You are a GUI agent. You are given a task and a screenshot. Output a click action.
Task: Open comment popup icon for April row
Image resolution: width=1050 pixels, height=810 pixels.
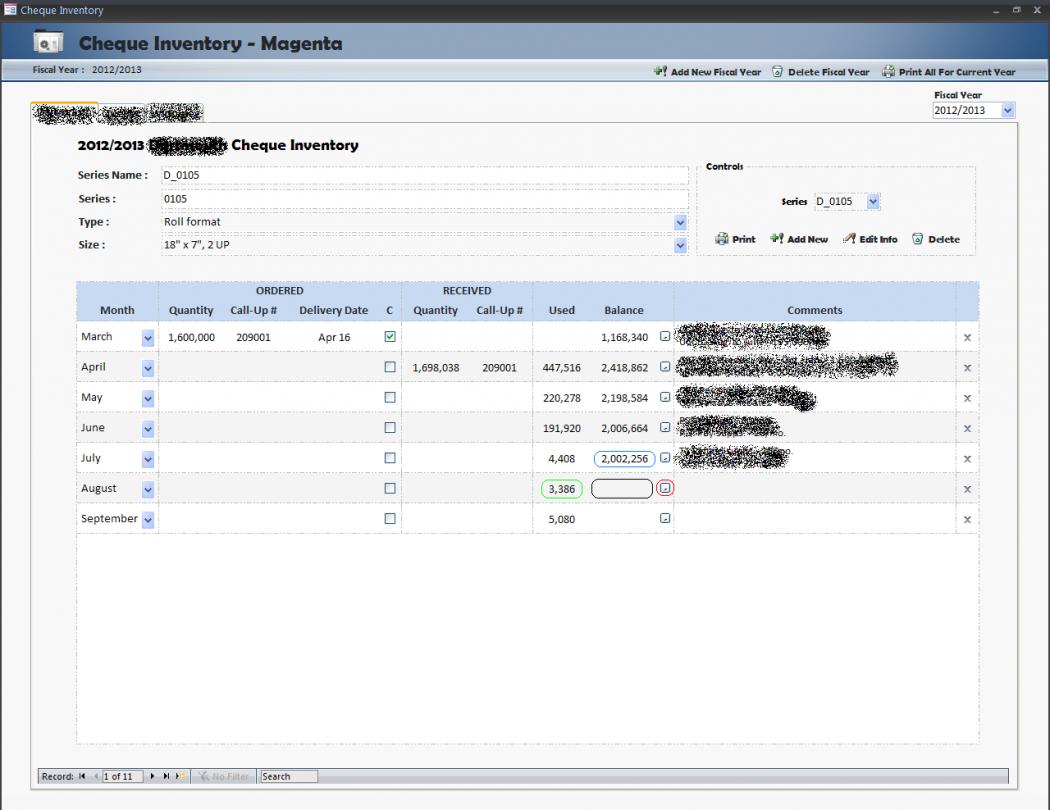(665, 367)
